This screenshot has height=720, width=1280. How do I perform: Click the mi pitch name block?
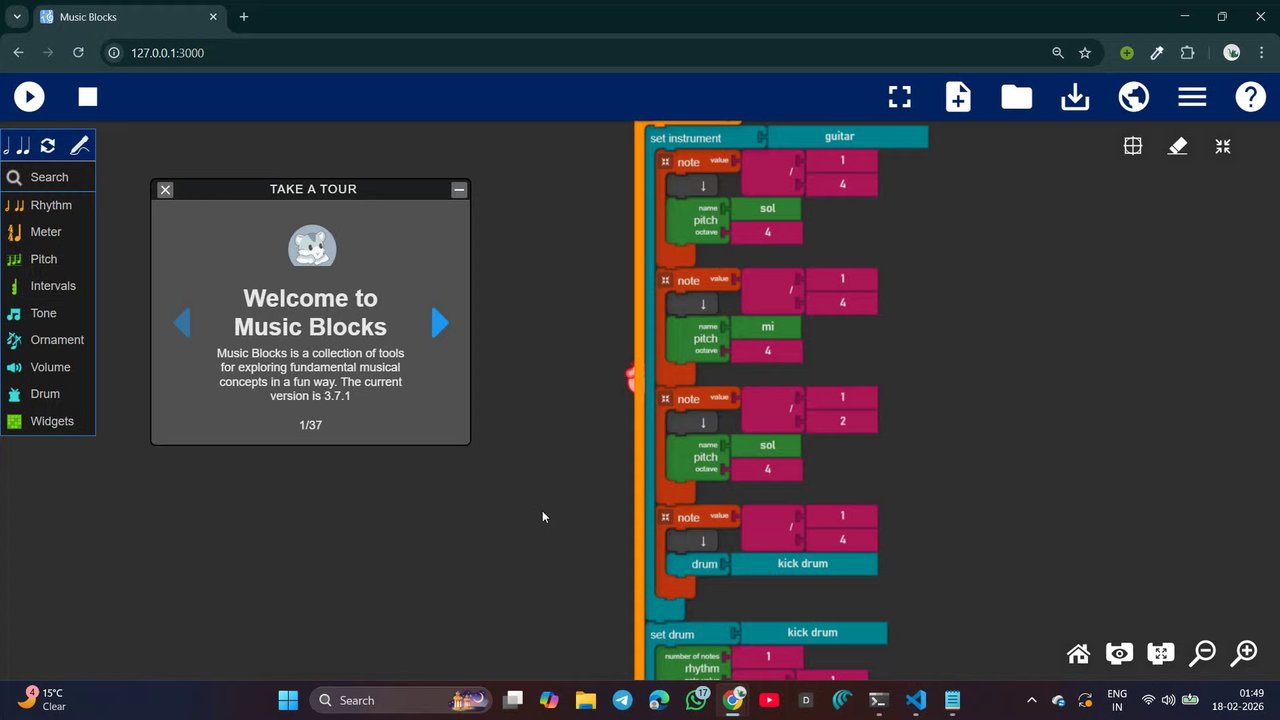pyautogui.click(x=767, y=327)
